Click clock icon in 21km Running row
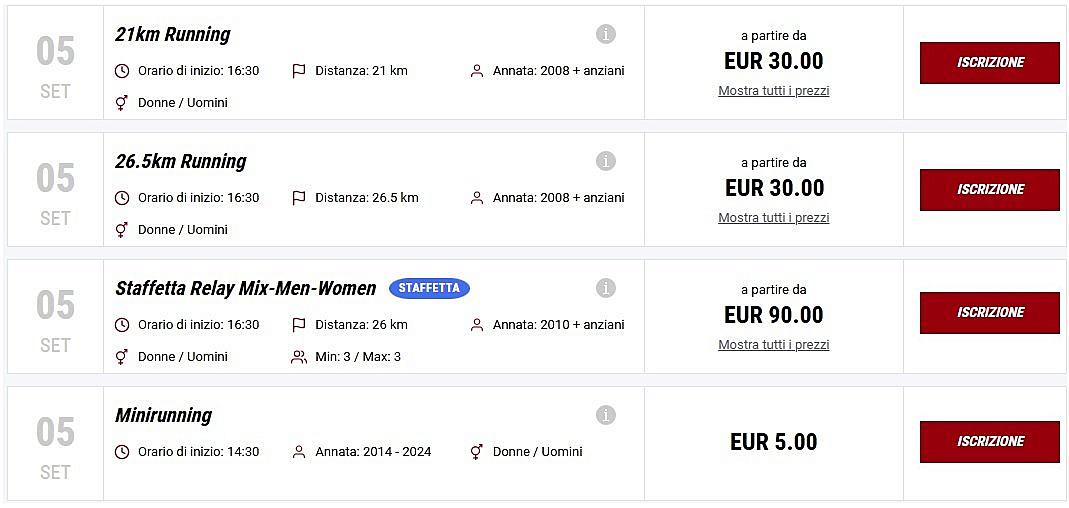 122,71
